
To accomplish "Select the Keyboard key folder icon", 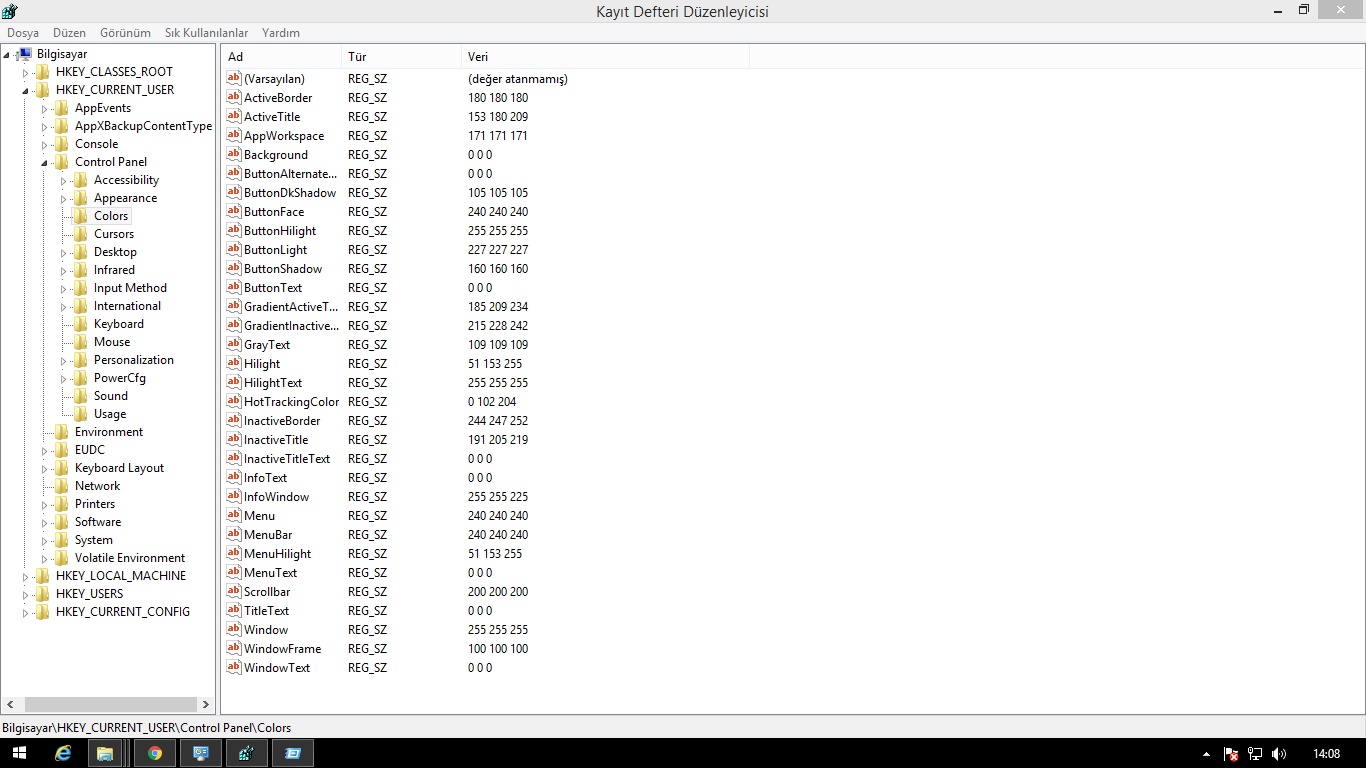I will pos(81,324).
